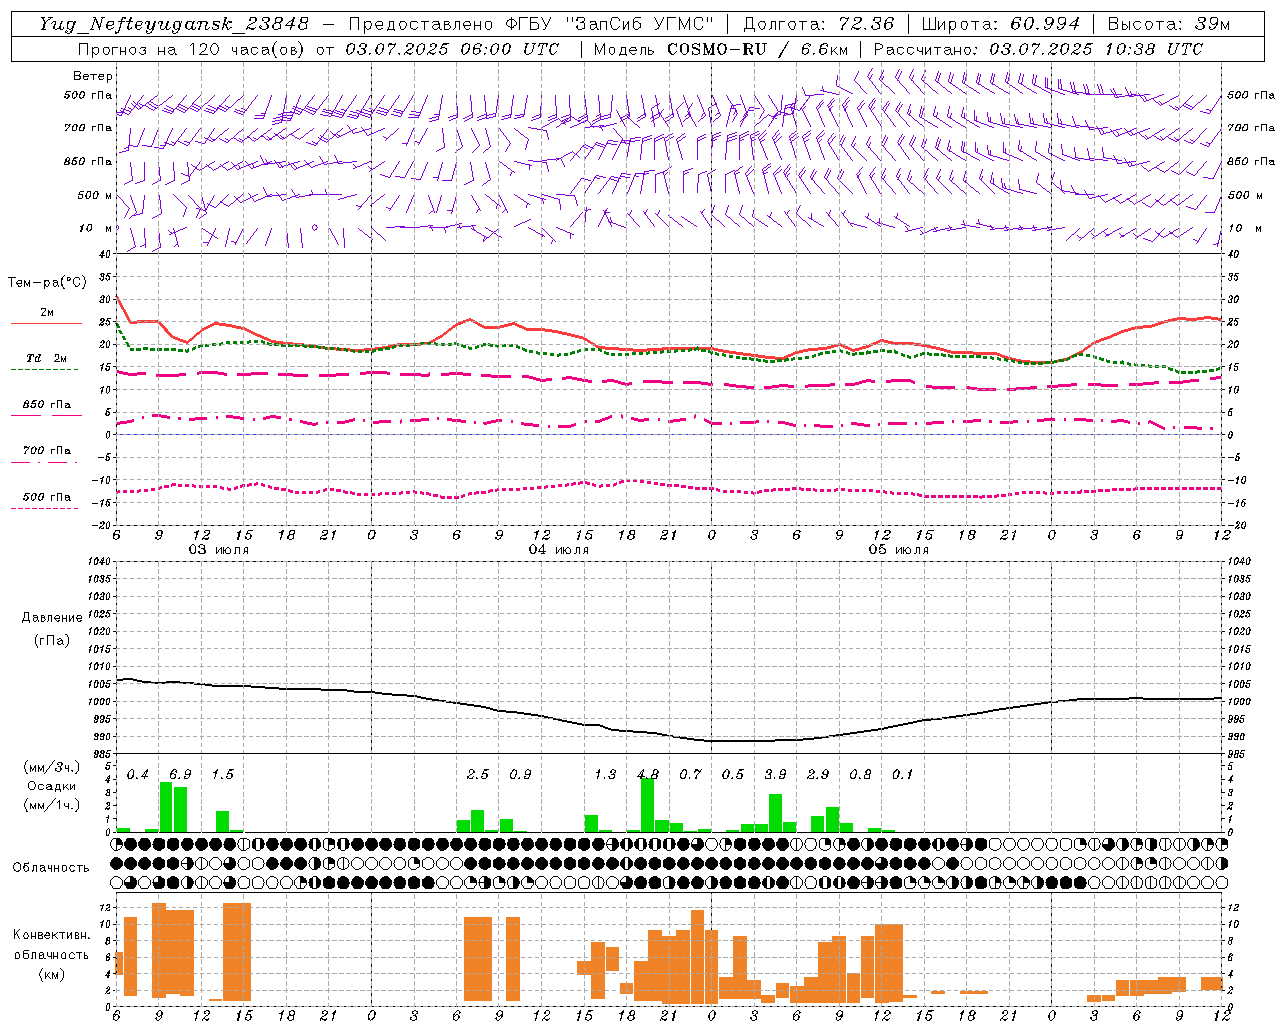
Task: Click the Давление panel label
Action: 52,618
